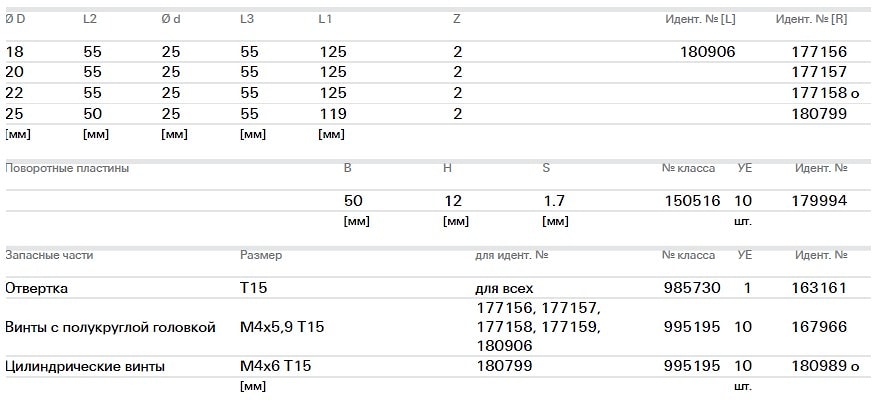Open ident number 177157 in the Ø20 row

point(818,72)
